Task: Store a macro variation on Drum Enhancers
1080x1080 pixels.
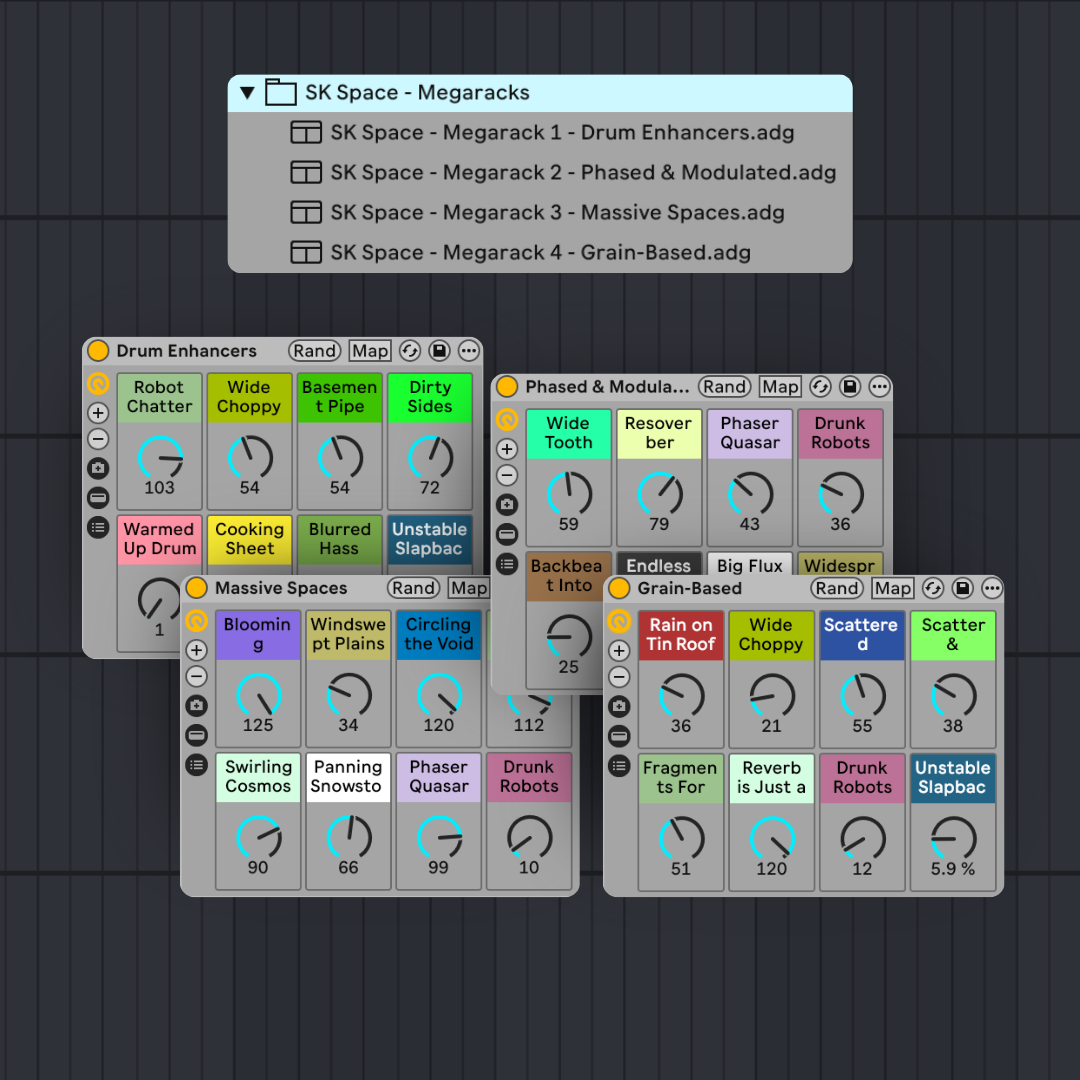Action: (x=97, y=466)
